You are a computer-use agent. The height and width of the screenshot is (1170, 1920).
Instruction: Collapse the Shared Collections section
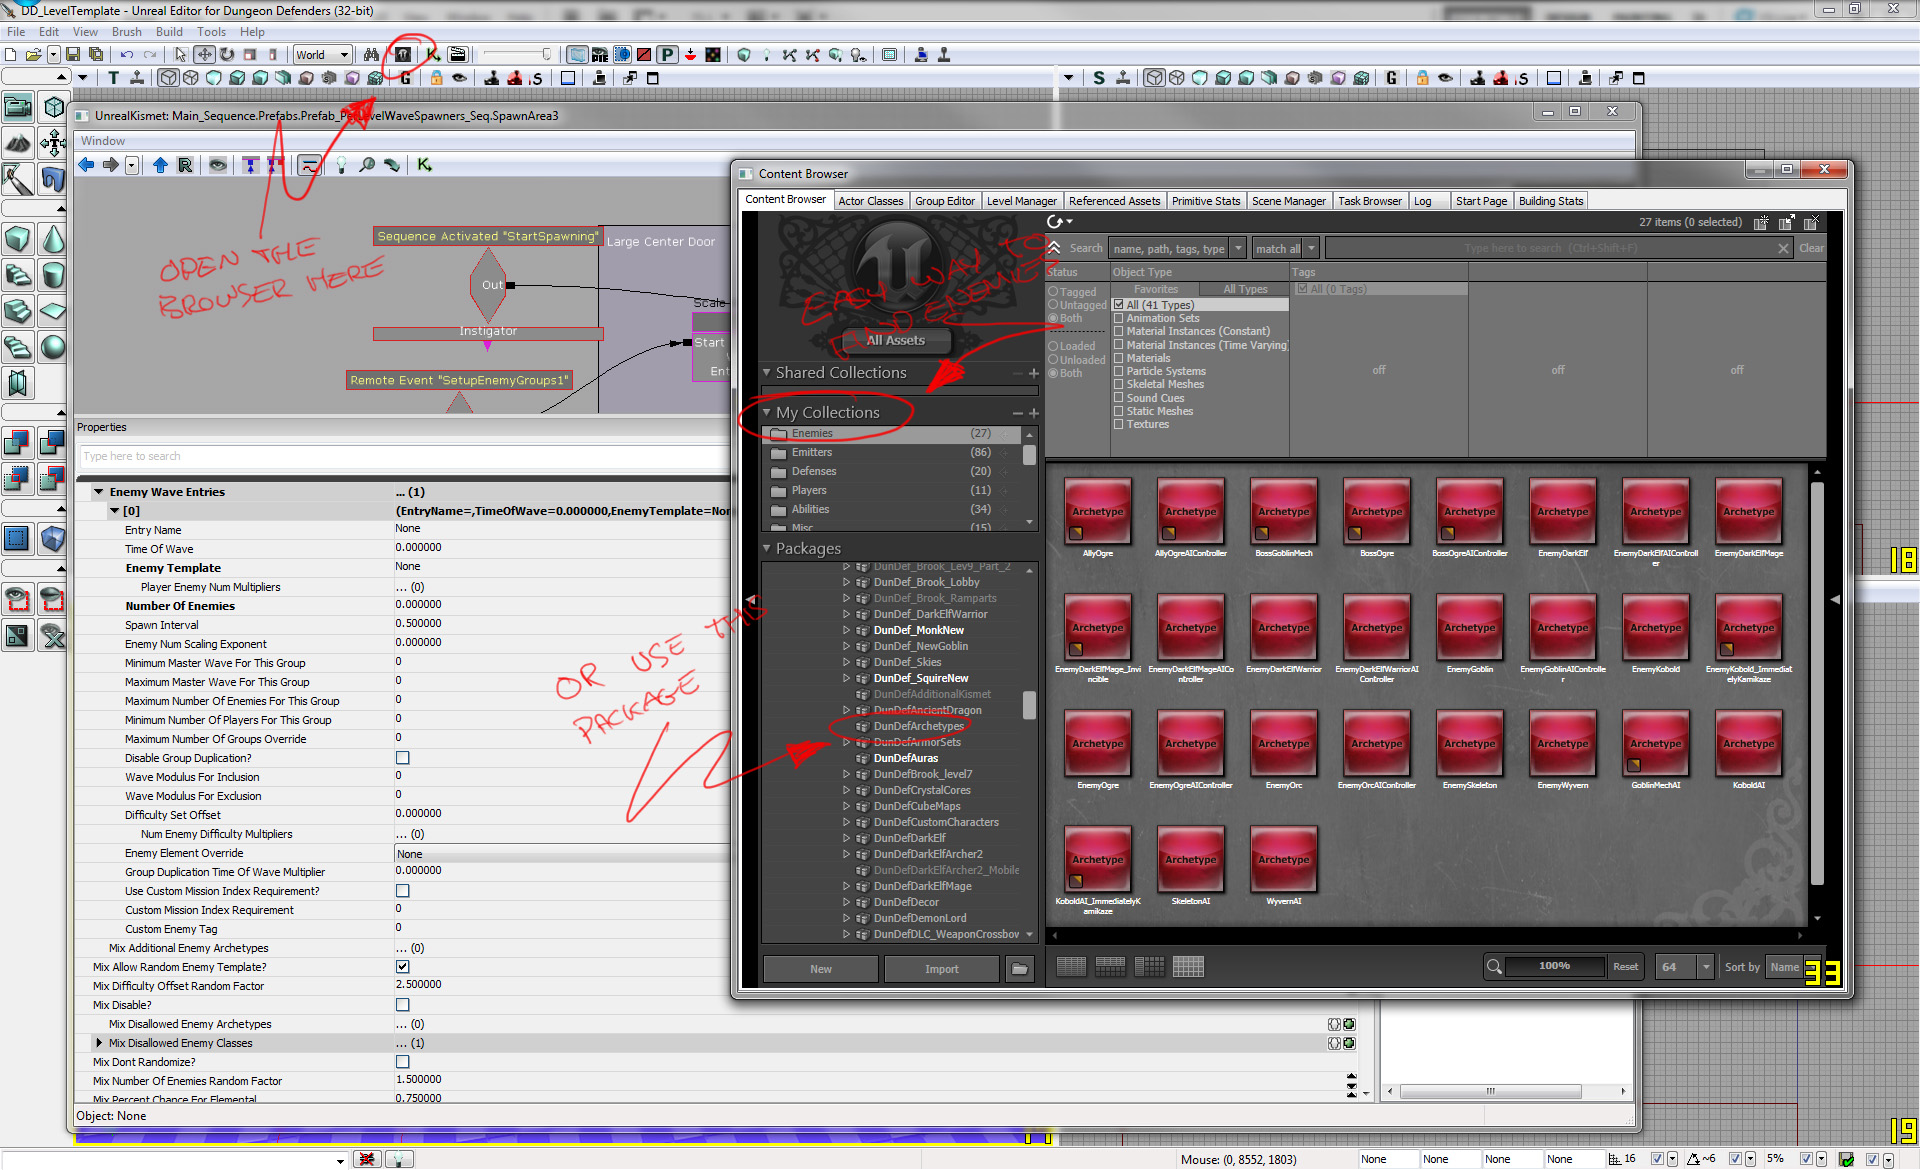click(x=767, y=372)
